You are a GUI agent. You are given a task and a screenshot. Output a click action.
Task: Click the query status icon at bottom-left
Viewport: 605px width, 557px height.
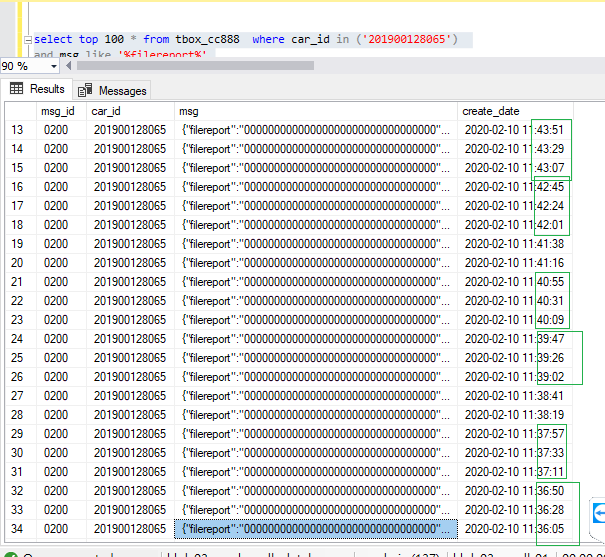9,551
